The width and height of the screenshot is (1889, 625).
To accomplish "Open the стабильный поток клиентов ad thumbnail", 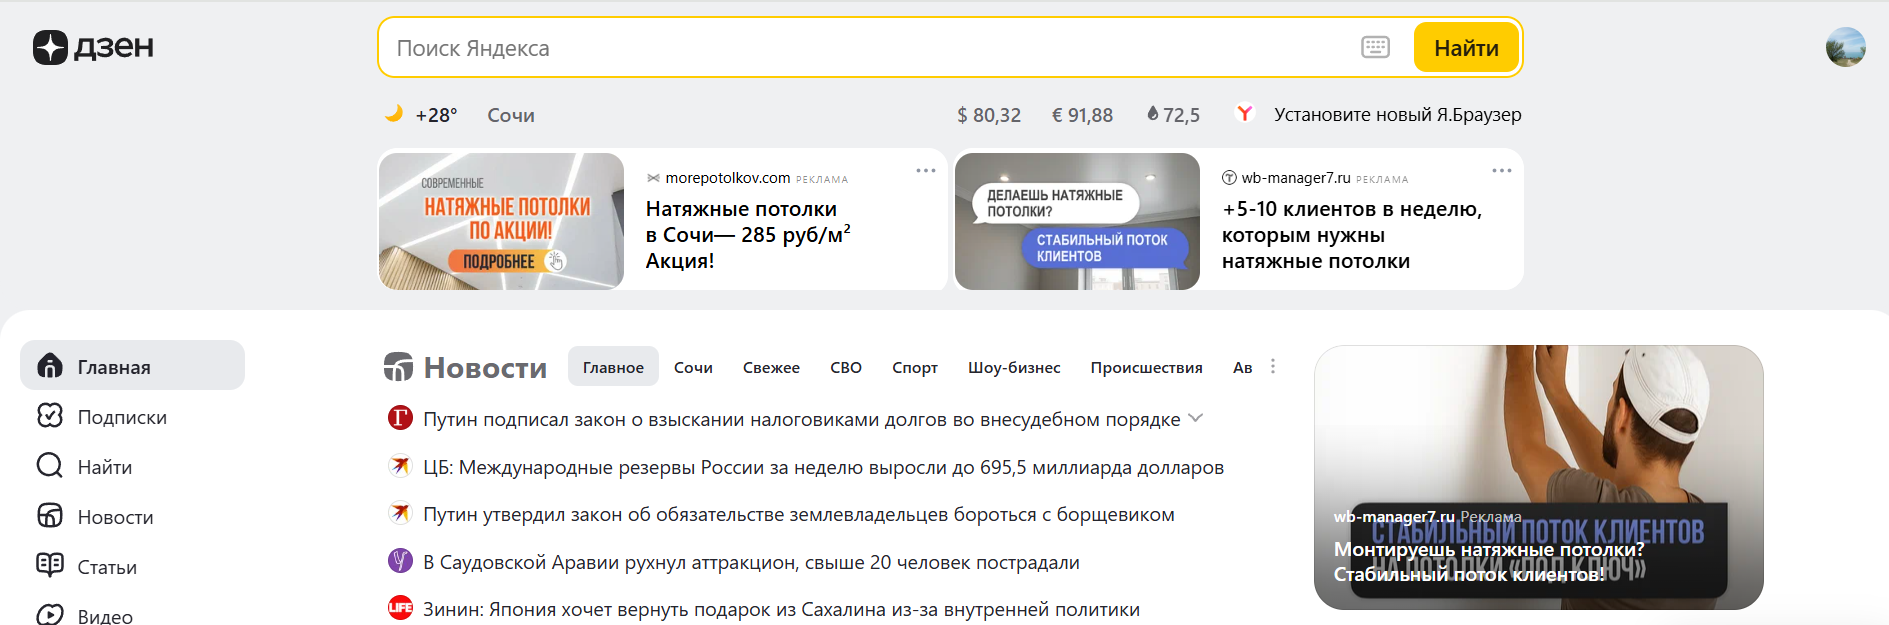I will point(1077,221).
